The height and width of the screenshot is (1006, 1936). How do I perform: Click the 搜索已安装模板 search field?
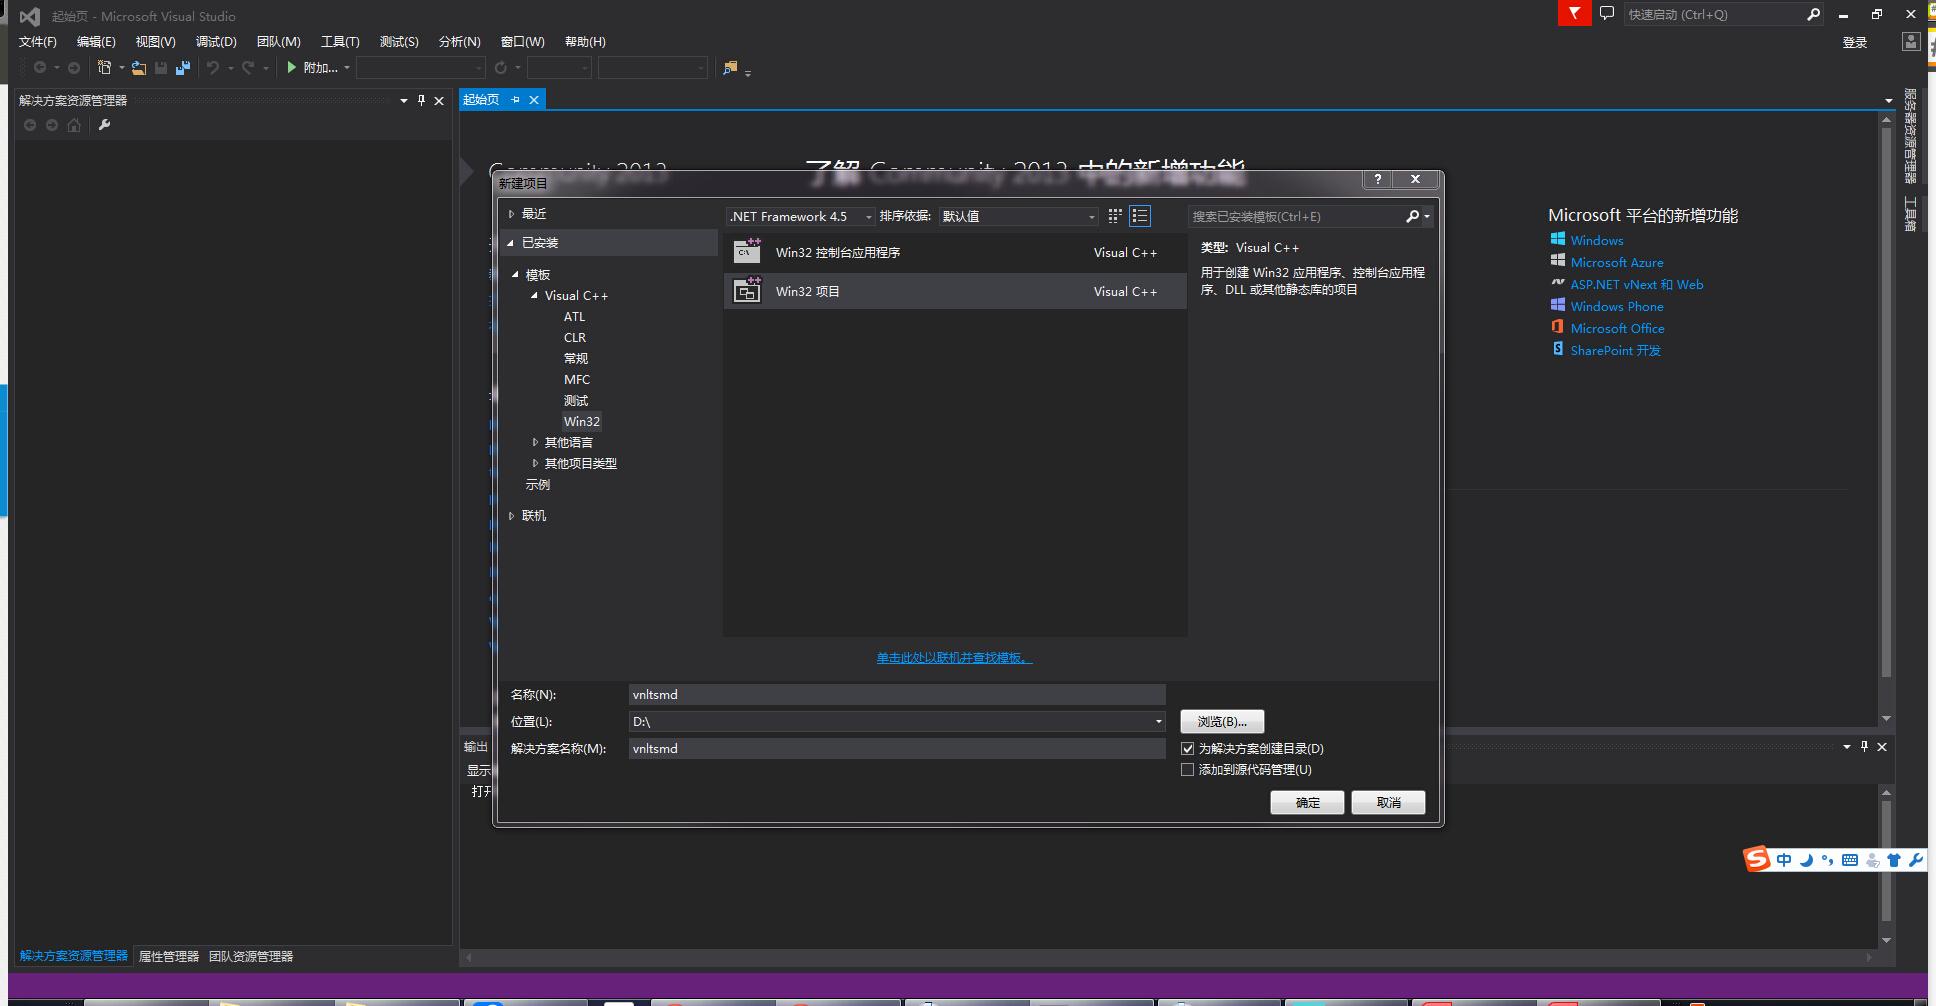1297,216
